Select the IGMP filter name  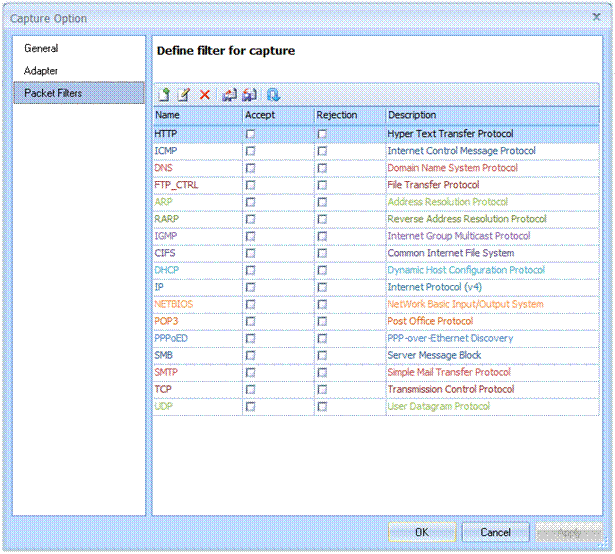click(166, 236)
